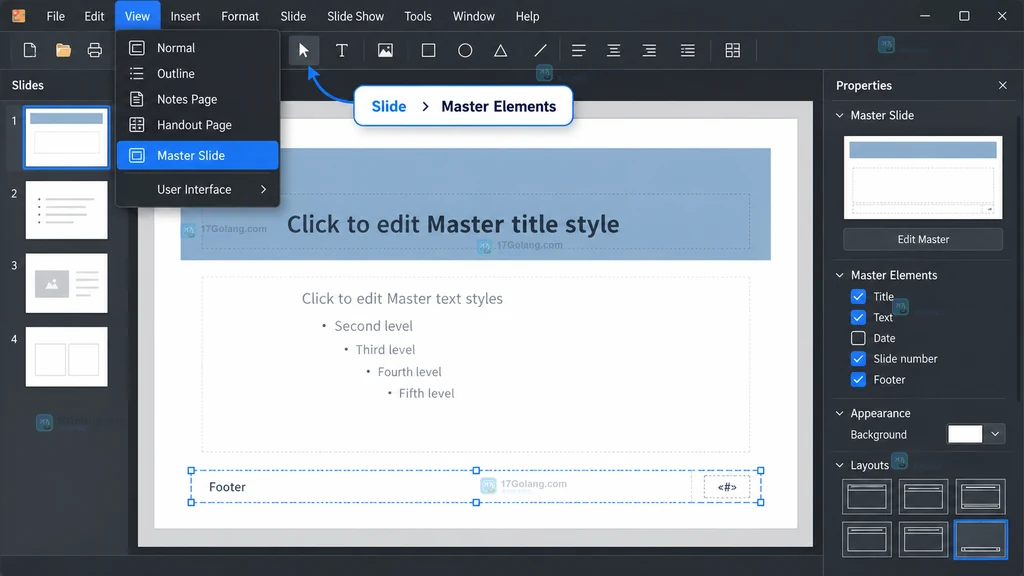Click the master slide preview thumbnail
This screenshot has width=1024, height=576.
[923, 178]
